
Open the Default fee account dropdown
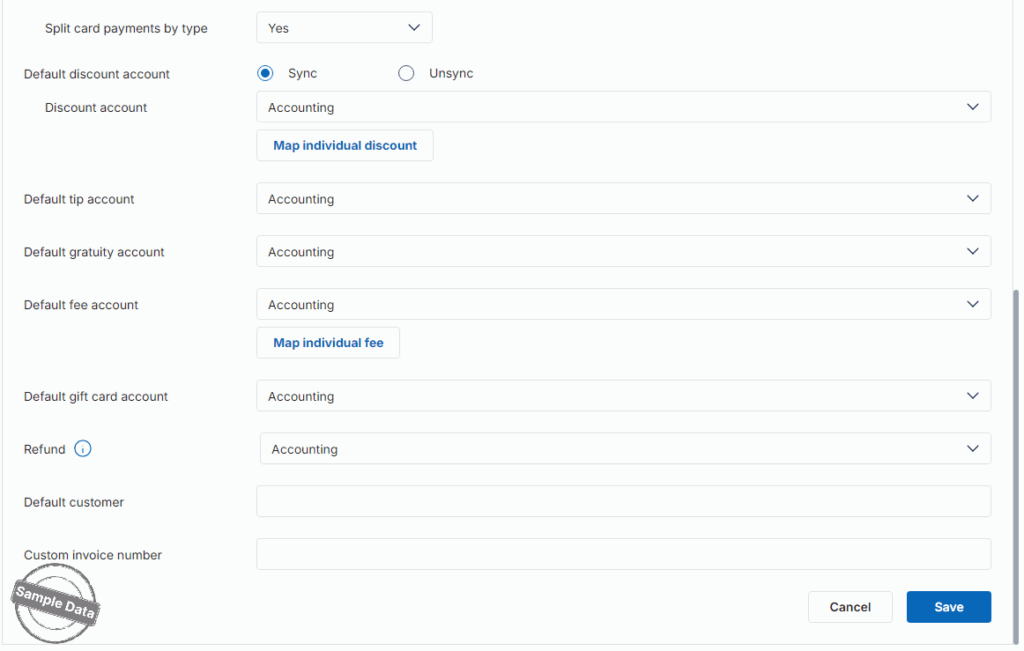623,305
